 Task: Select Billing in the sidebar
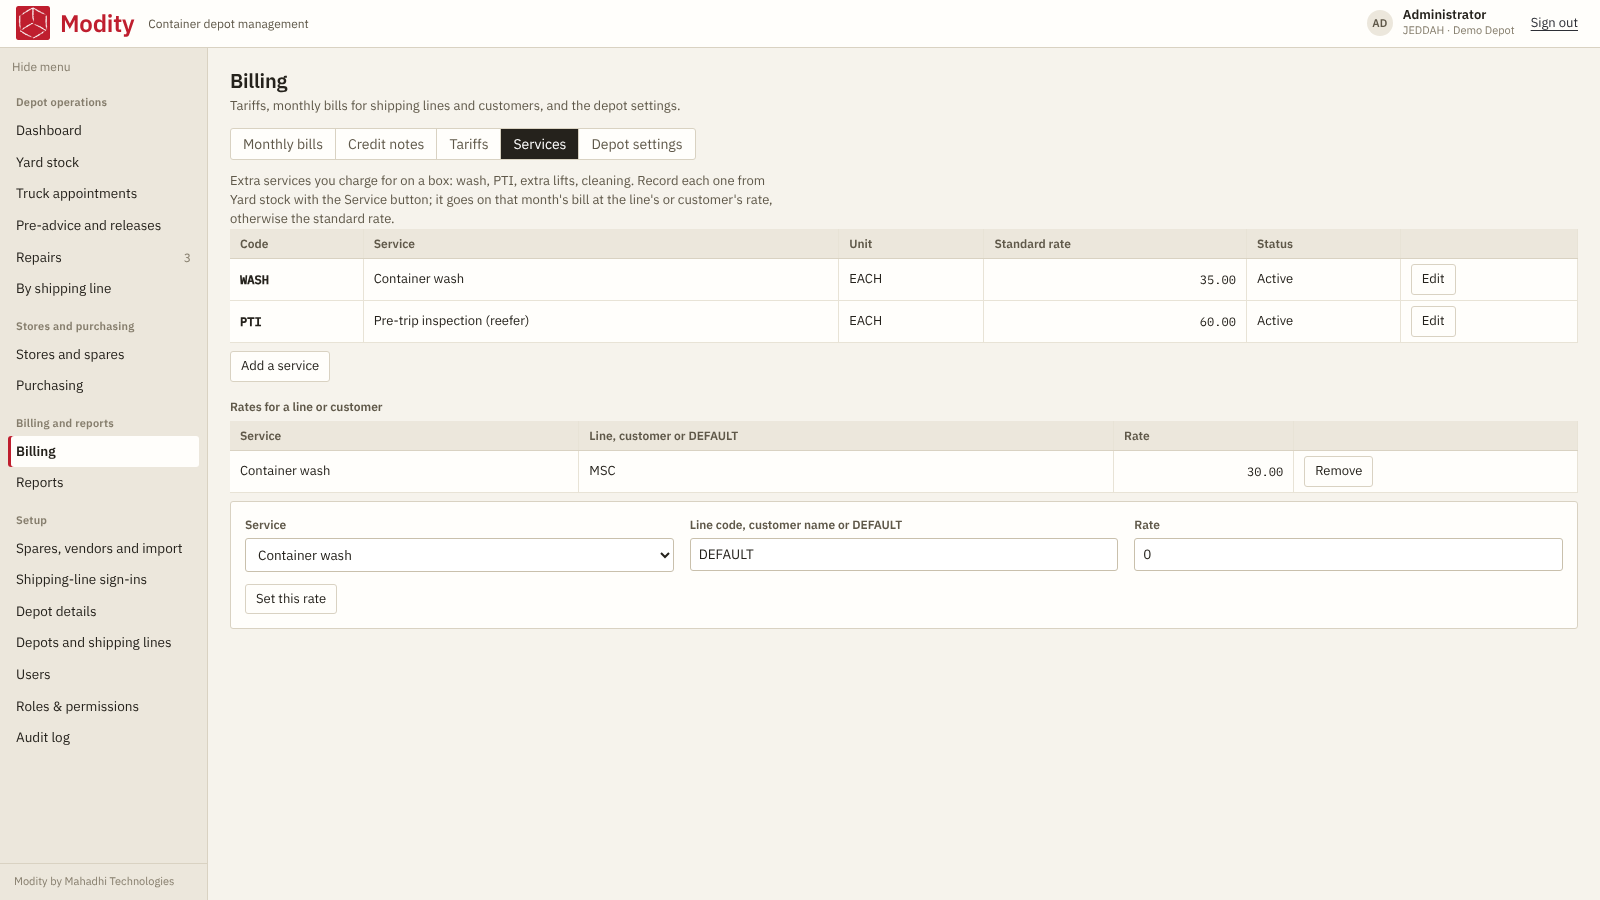point(104,451)
